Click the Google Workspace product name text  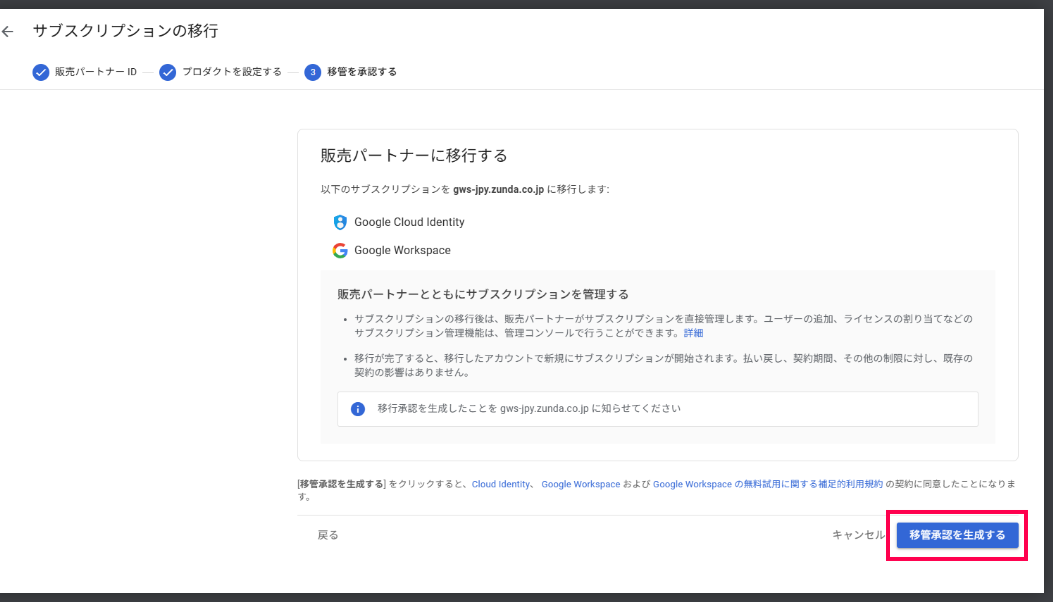click(402, 250)
